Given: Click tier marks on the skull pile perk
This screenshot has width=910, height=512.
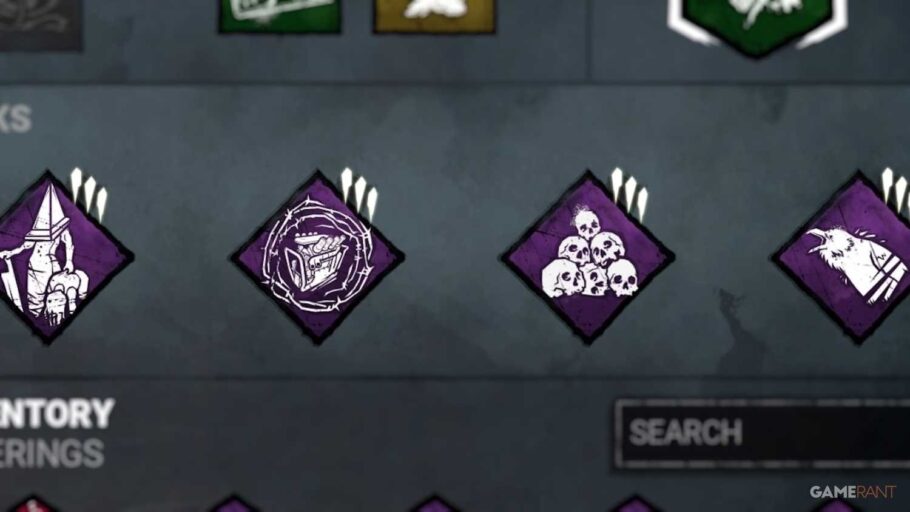Looking at the screenshot, I should (x=629, y=194).
